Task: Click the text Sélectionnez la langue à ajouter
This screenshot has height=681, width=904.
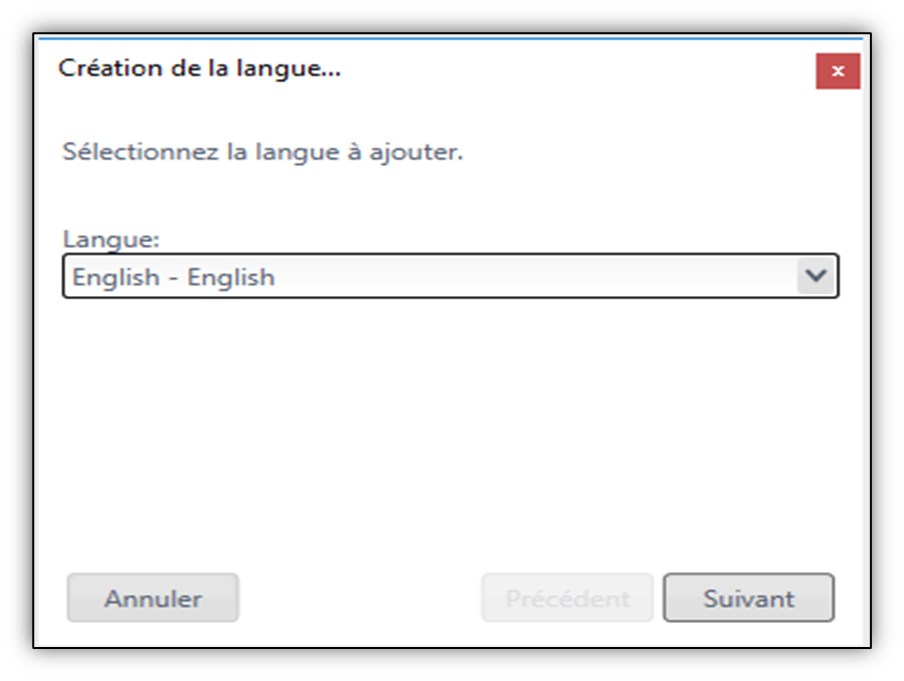Action: [263, 152]
